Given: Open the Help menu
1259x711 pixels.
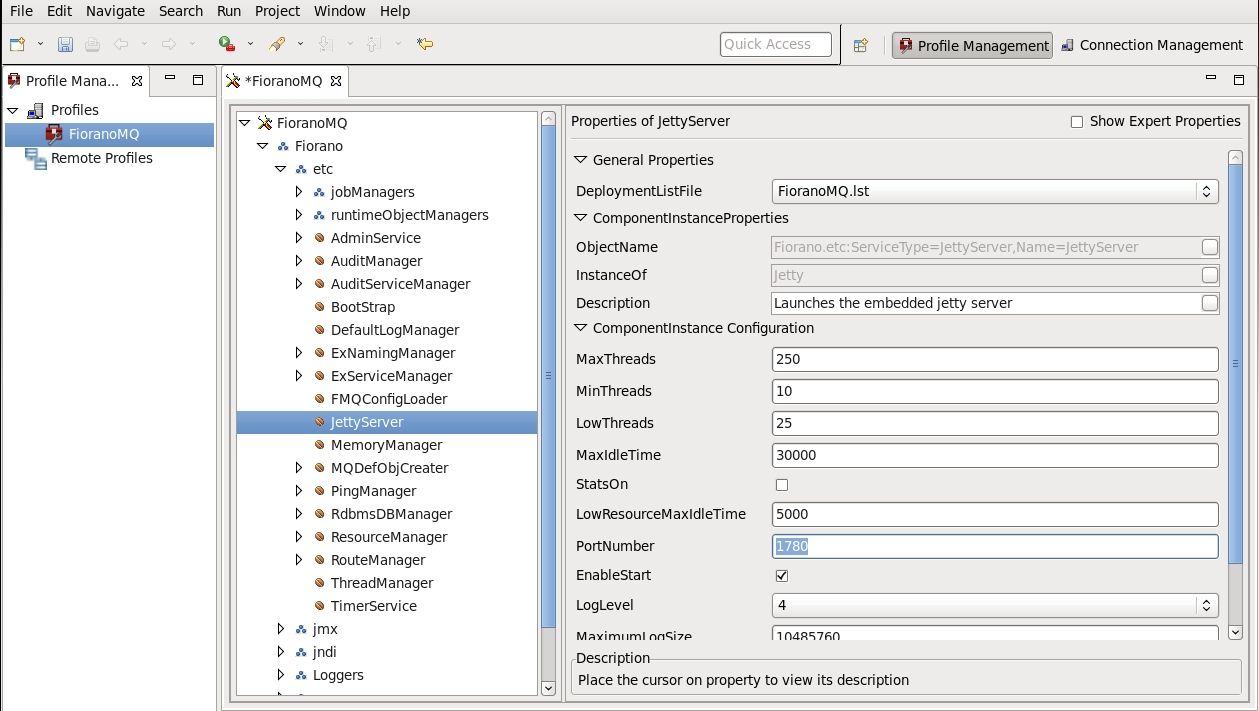Looking at the screenshot, I should [x=395, y=11].
